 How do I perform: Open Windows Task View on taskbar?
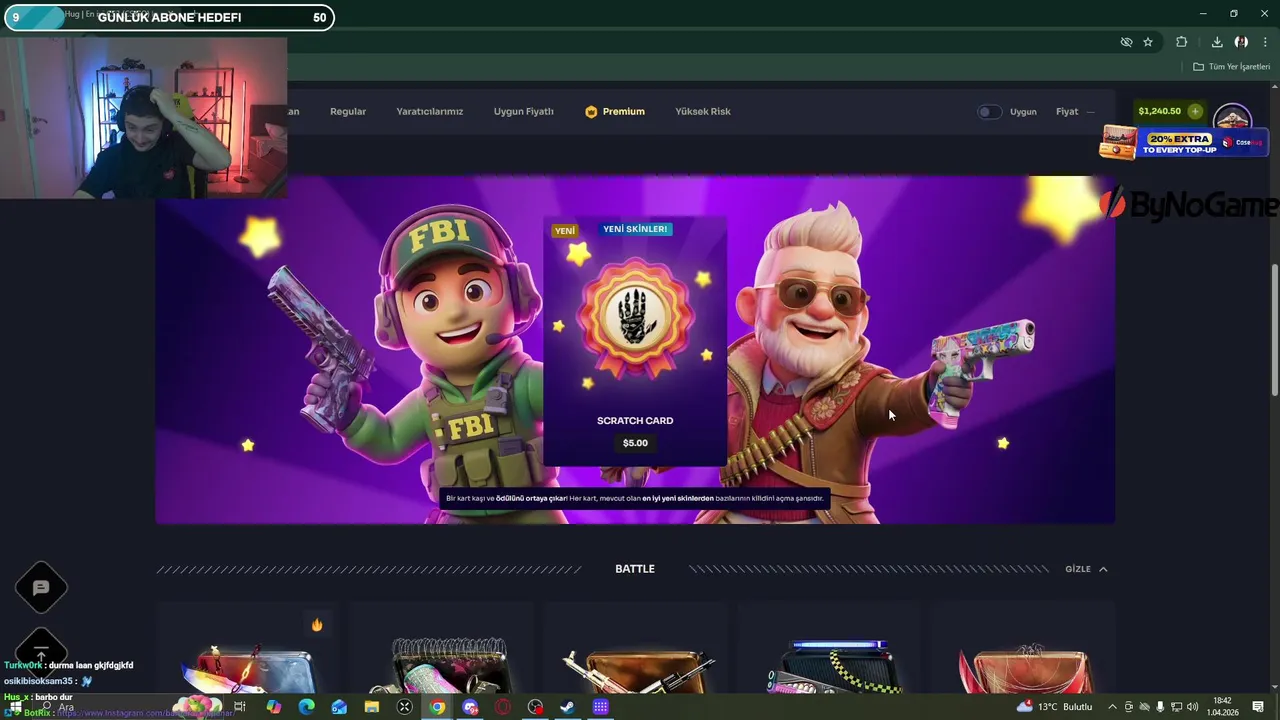pyautogui.click(x=240, y=707)
